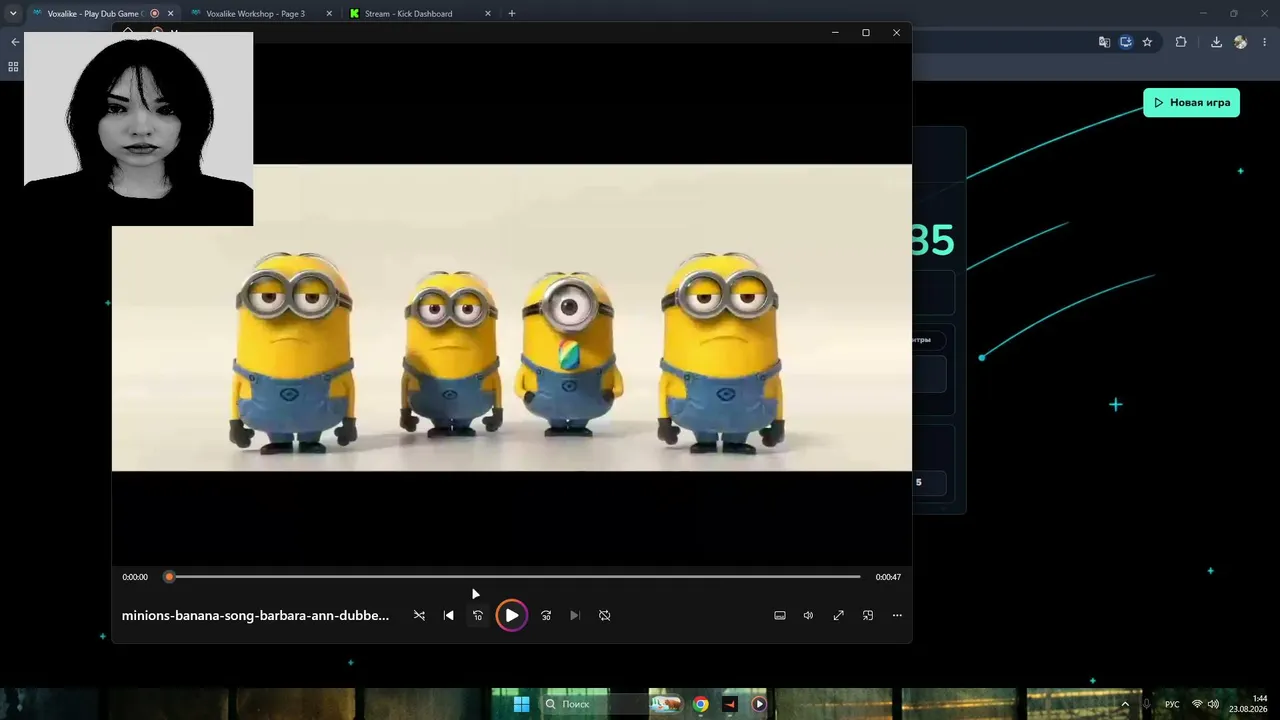Close the Voxalike Workshop Page 3 tab

click(329, 14)
